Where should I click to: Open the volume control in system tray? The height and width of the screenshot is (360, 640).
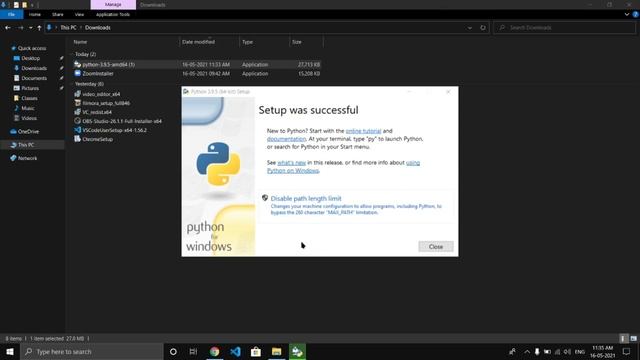click(x=568, y=351)
